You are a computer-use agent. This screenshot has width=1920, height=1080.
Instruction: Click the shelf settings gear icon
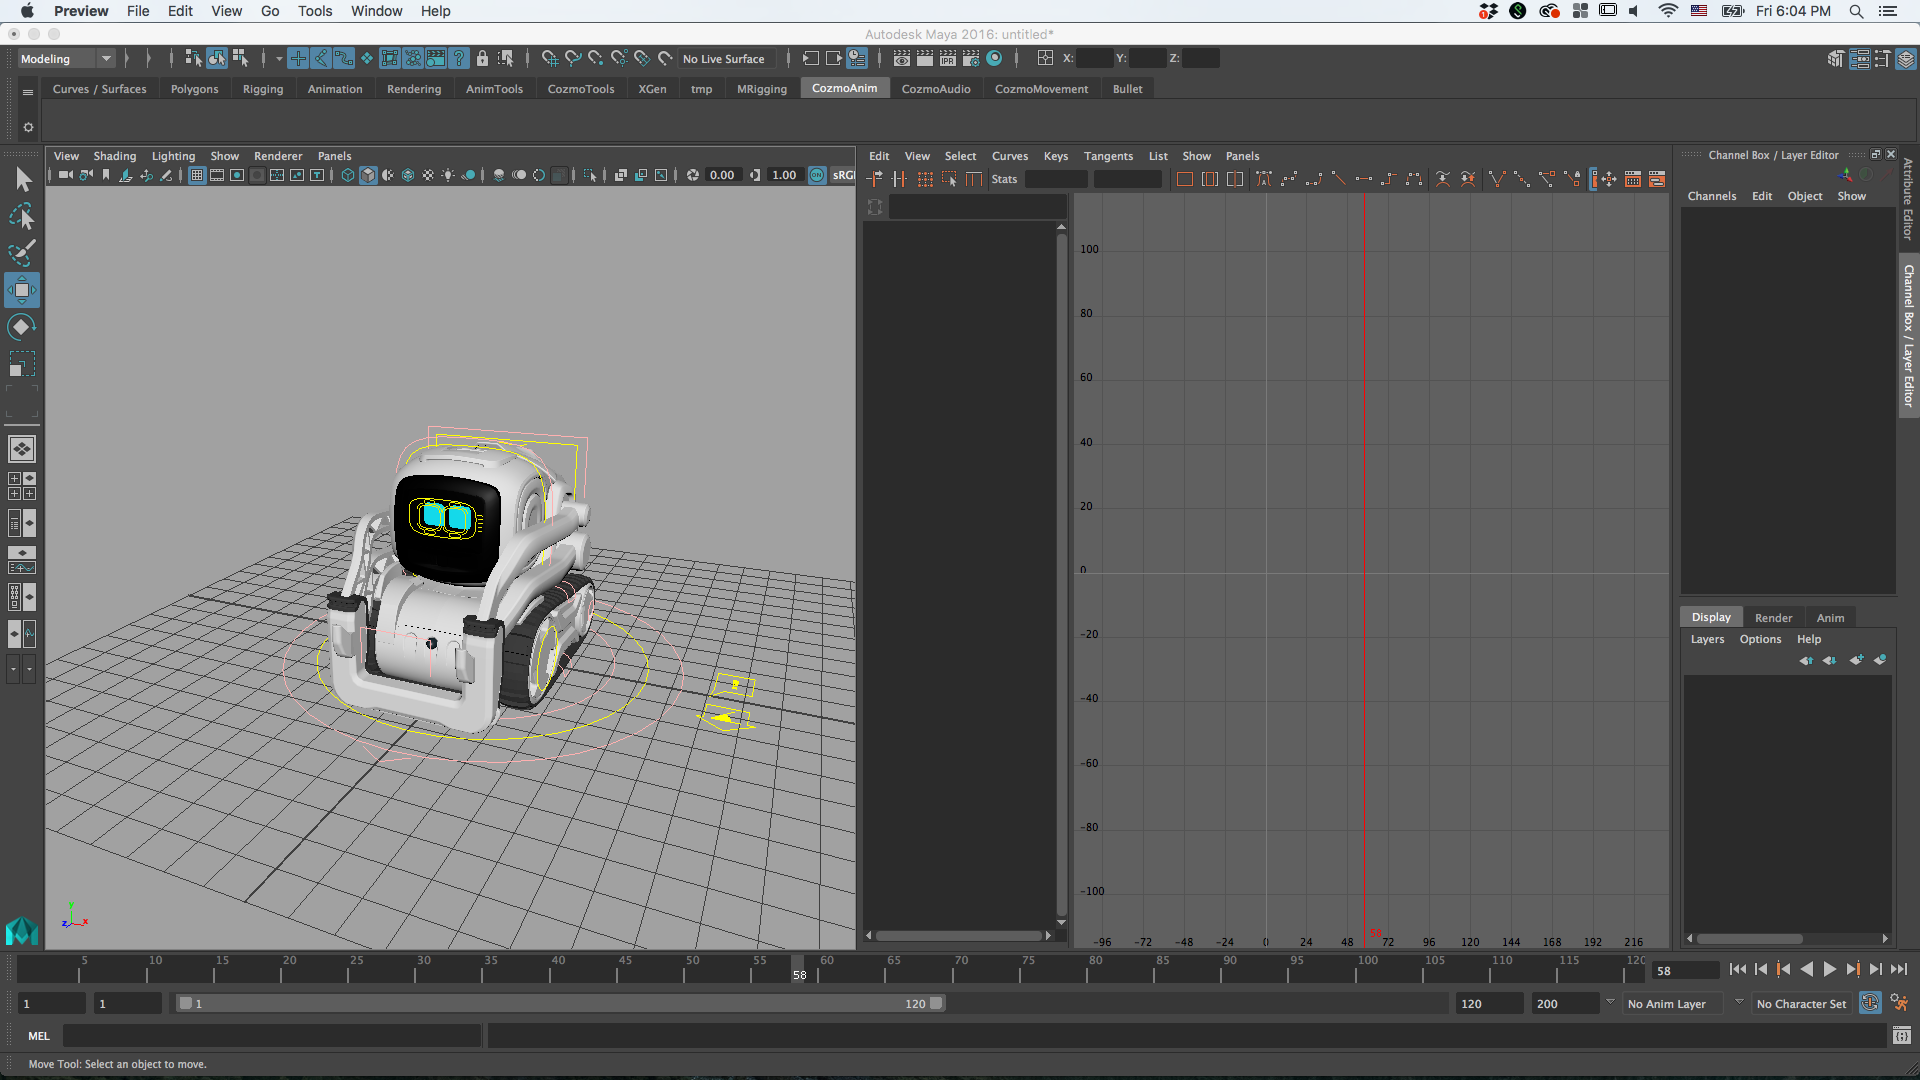pos(28,127)
